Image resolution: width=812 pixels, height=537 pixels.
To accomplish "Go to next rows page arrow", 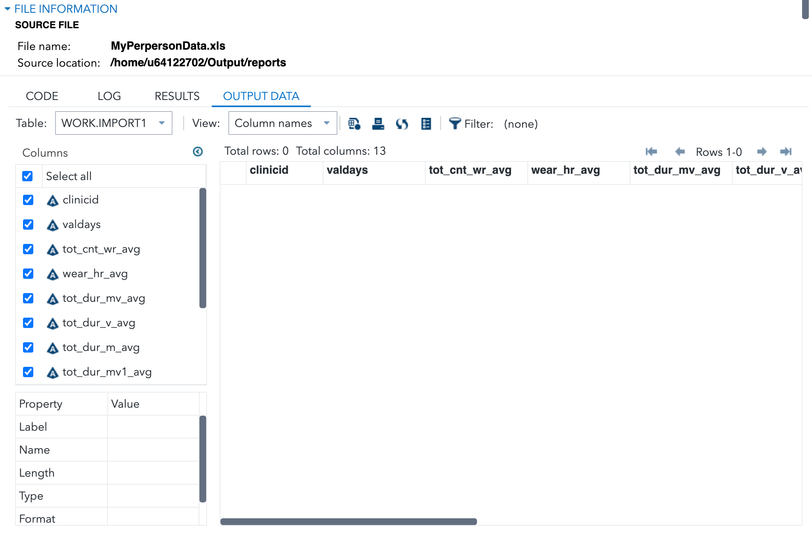I will pos(761,152).
